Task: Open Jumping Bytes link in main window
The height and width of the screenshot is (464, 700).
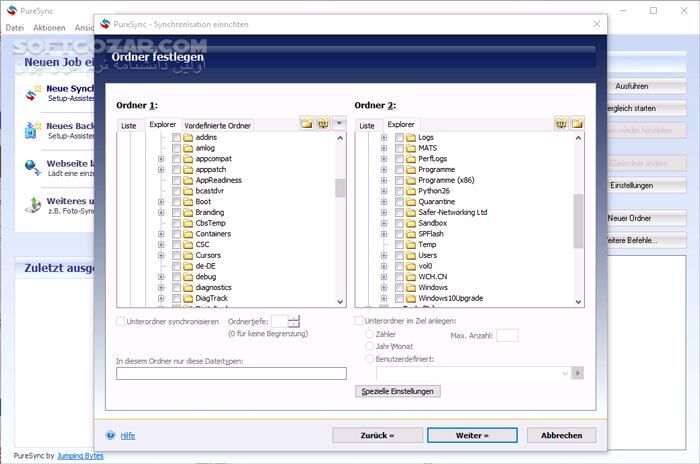Action: click(x=80, y=456)
